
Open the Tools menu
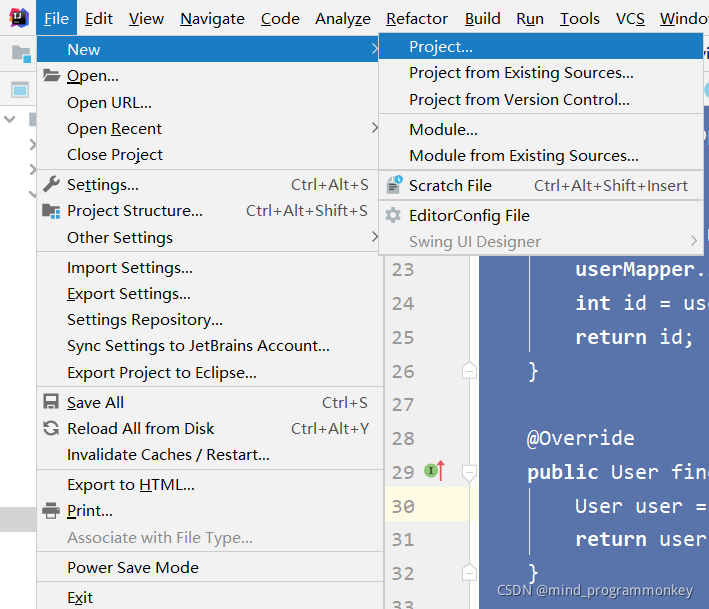point(580,19)
